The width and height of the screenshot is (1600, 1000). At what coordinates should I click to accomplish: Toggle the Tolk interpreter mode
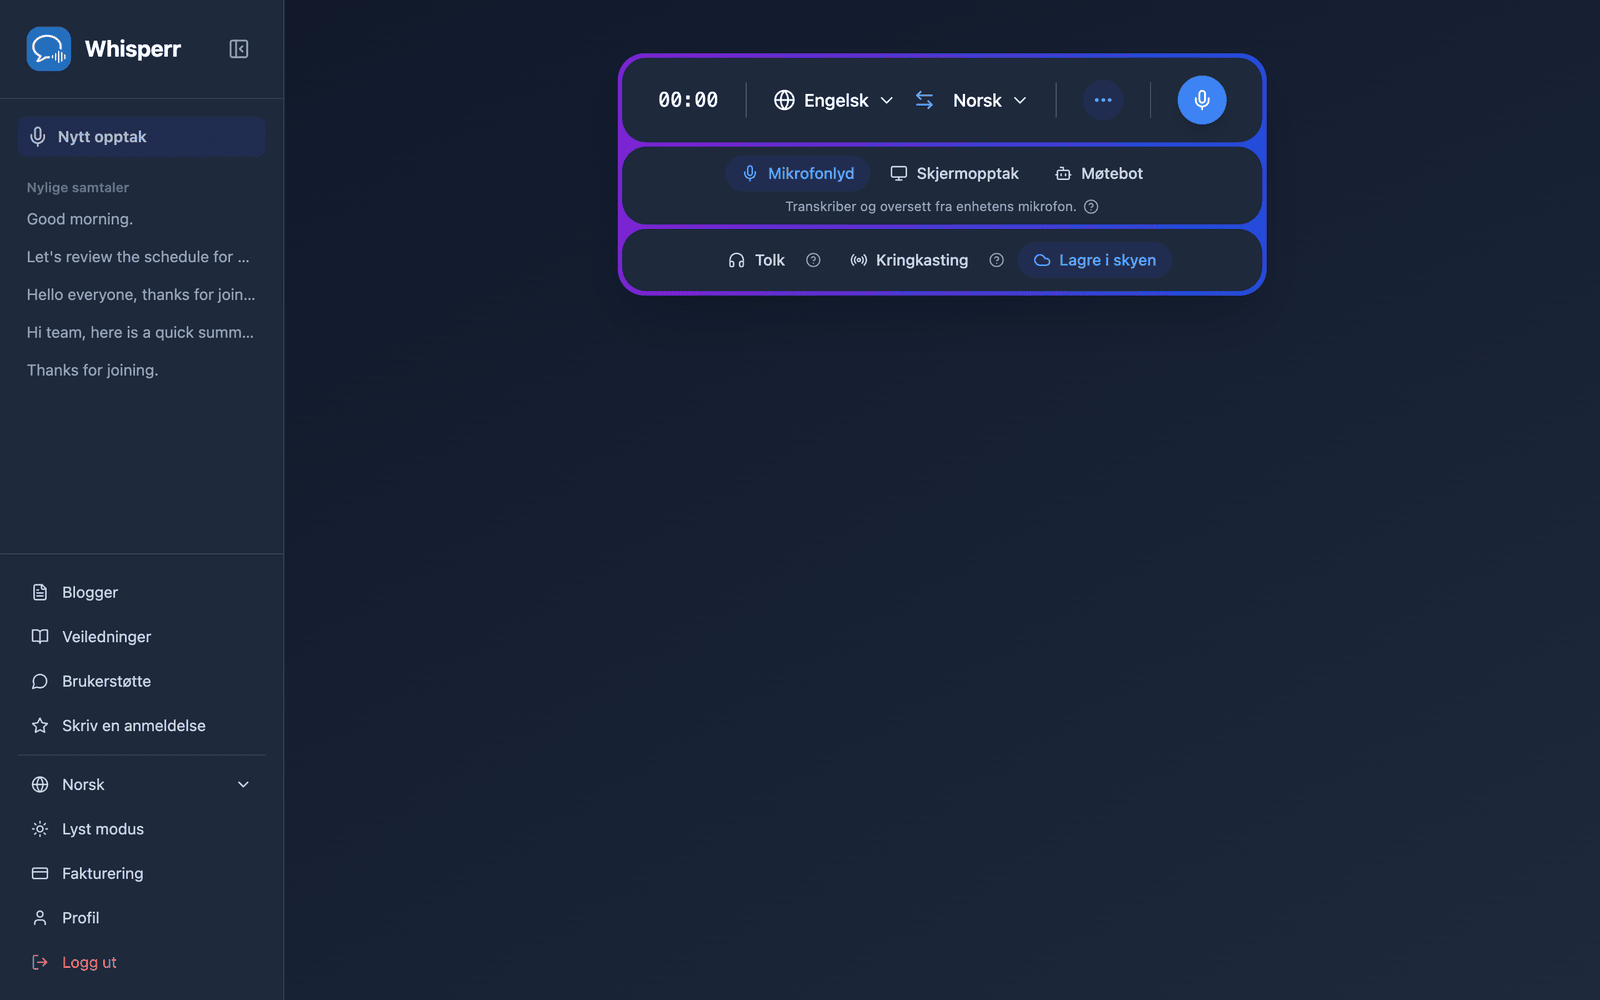756,260
